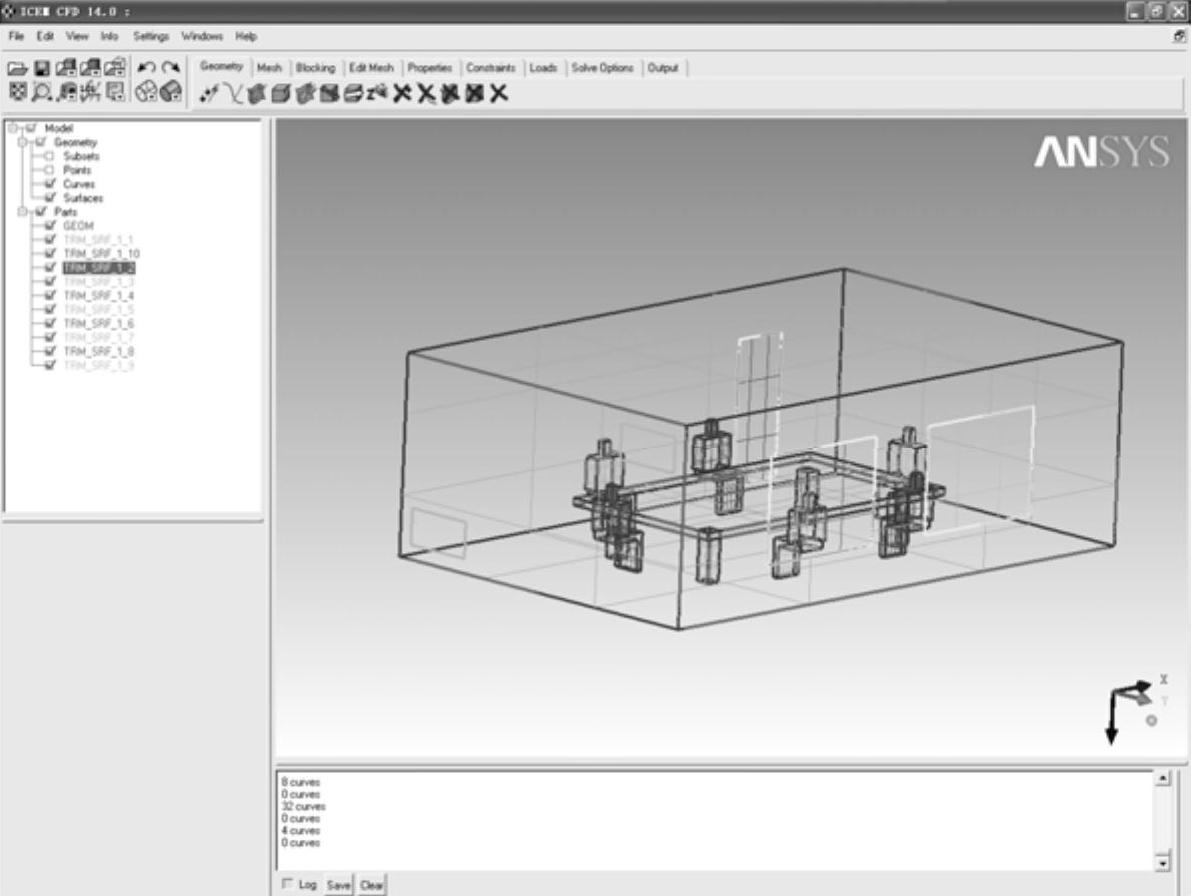Switch to the Blocking tab
This screenshot has width=1191, height=896.
click(x=315, y=68)
